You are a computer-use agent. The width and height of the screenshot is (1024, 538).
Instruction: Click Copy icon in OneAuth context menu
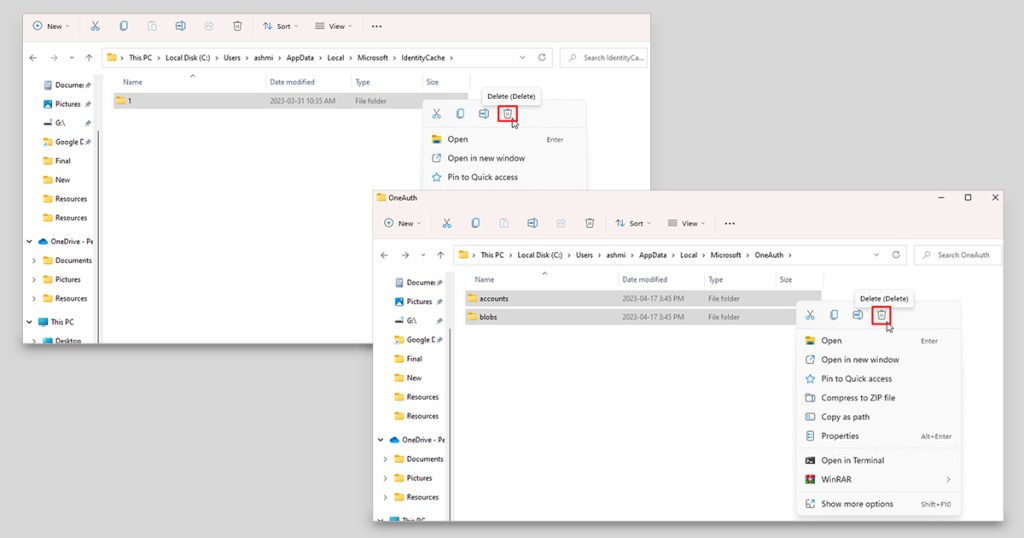pos(834,315)
